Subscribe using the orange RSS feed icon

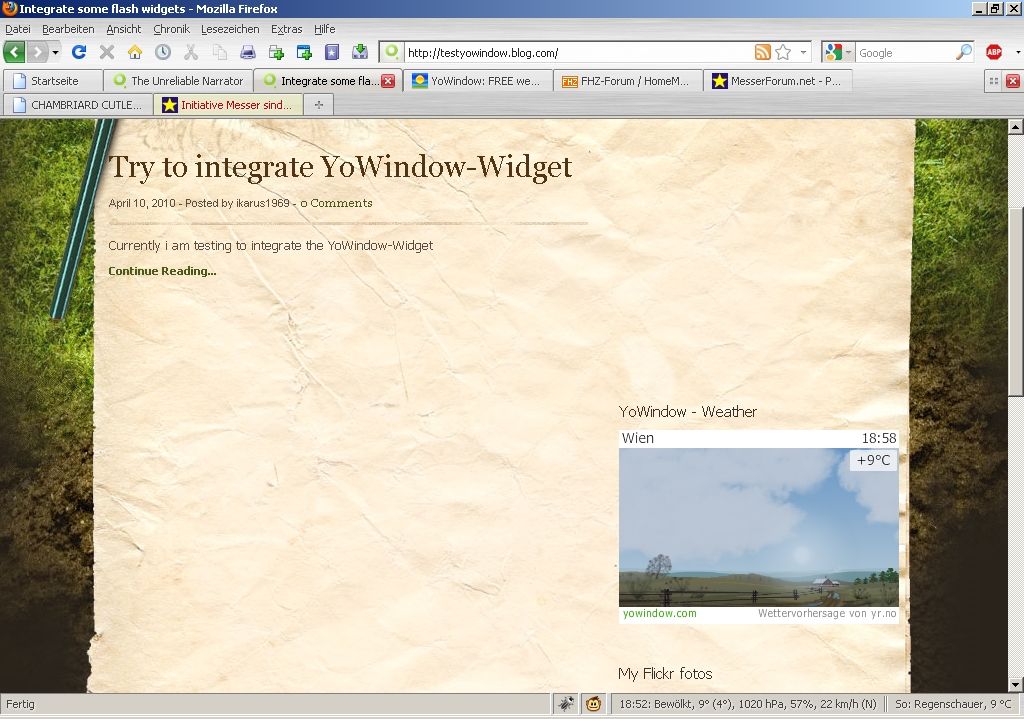[x=761, y=51]
